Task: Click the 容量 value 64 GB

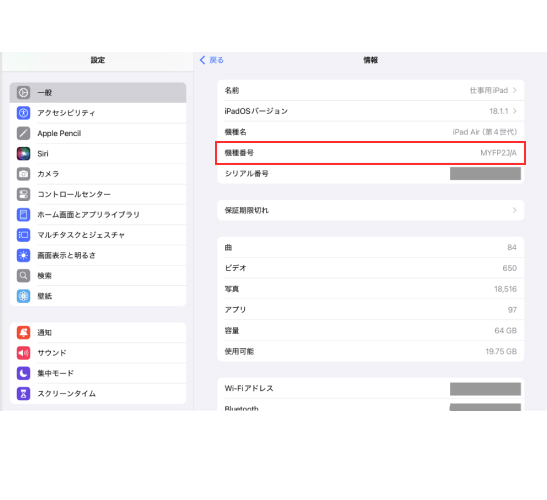Action: [x=505, y=330]
